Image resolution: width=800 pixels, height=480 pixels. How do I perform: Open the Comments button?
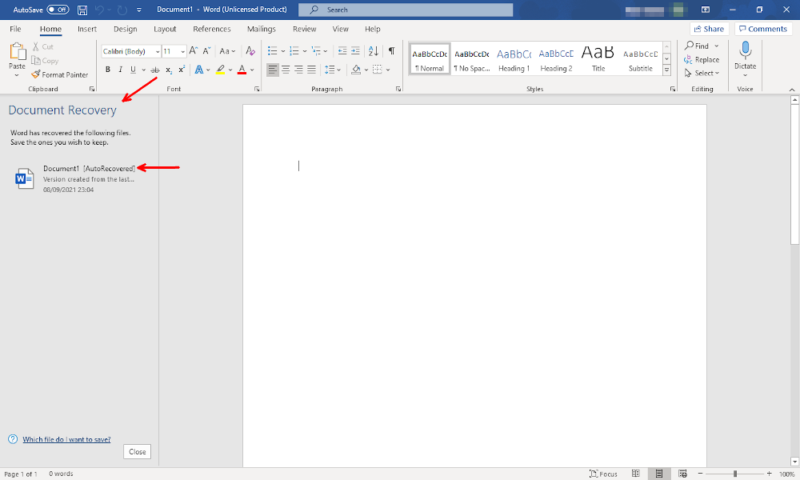(x=763, y=29)
